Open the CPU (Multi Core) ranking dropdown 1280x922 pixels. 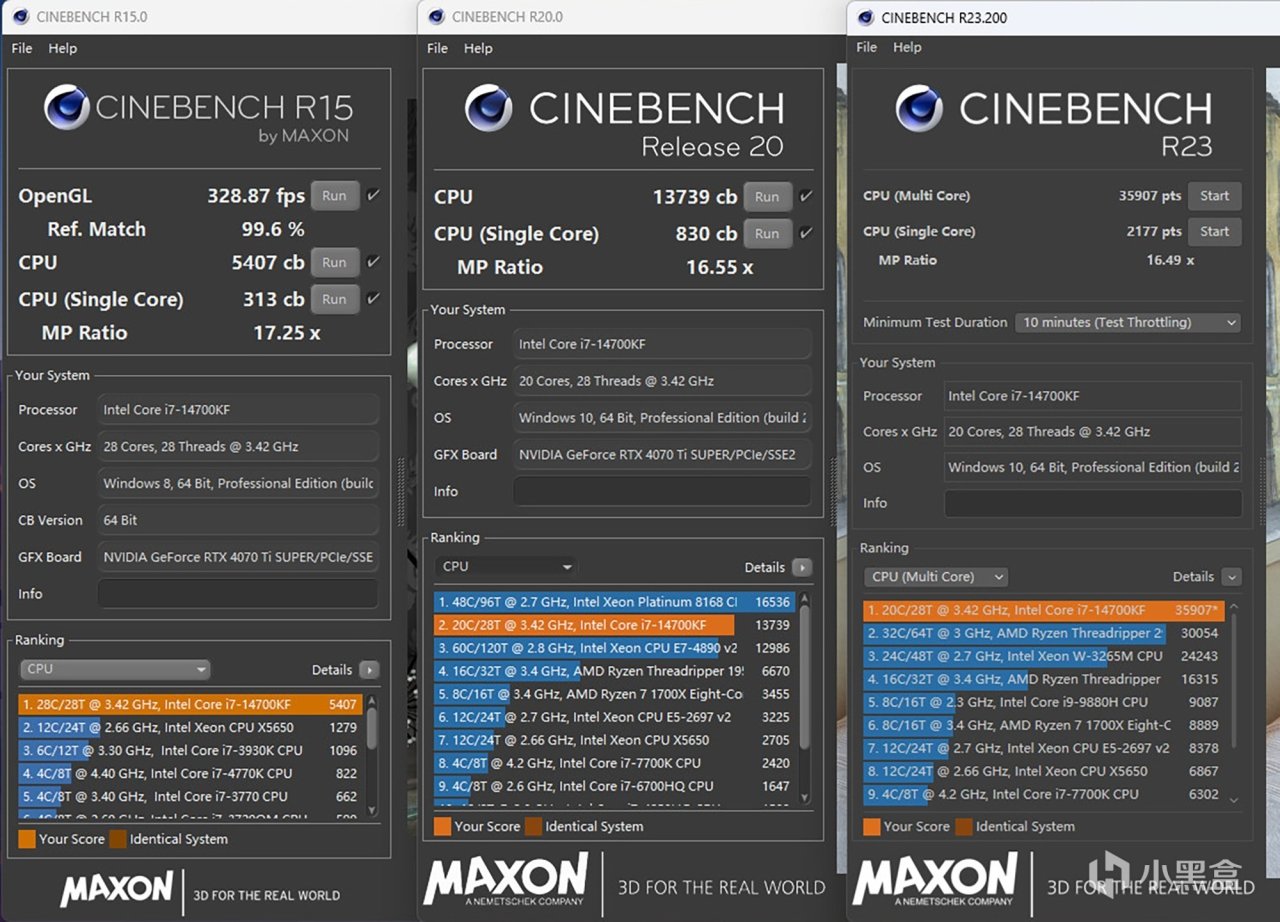coord(935,577)
